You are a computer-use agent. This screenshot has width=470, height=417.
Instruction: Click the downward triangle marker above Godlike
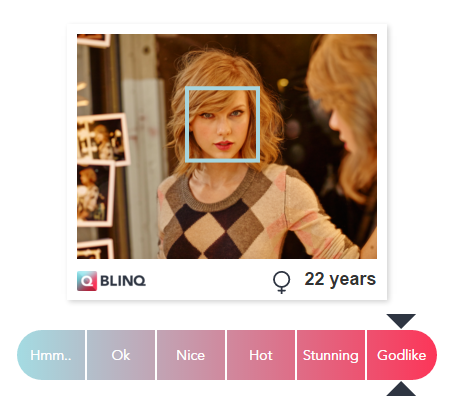[x=401, y=321]
